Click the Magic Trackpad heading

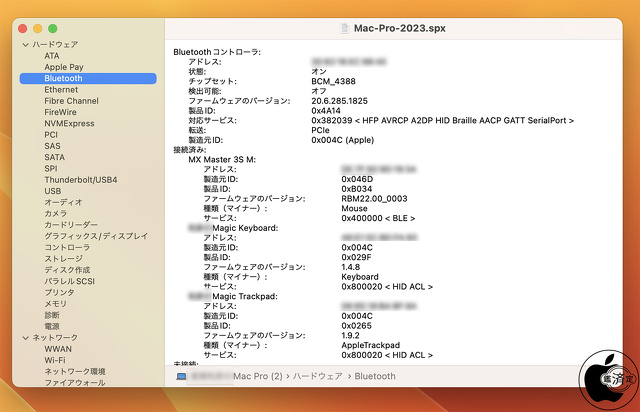(245, 296)
